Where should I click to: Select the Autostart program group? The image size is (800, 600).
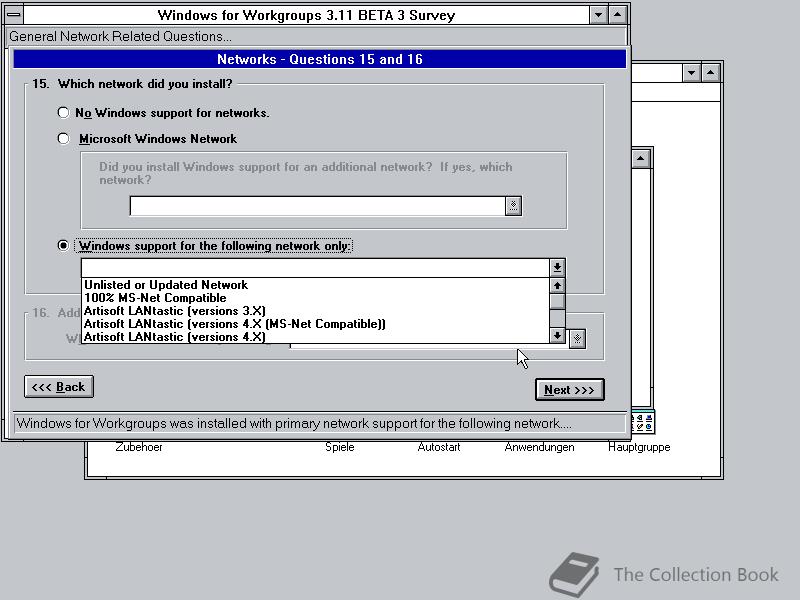[x=439, y=447]
